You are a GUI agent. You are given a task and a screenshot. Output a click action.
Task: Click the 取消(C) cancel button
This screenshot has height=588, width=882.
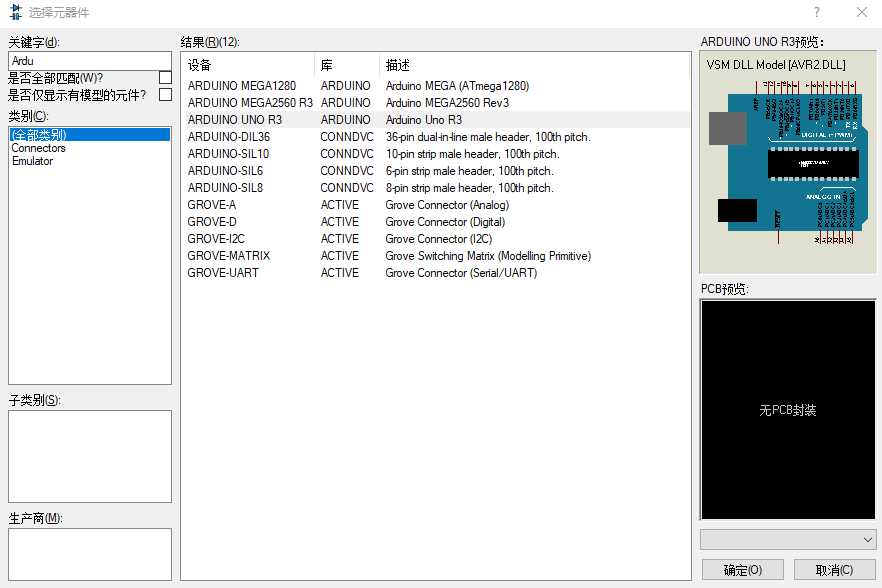tap(834, 570)
